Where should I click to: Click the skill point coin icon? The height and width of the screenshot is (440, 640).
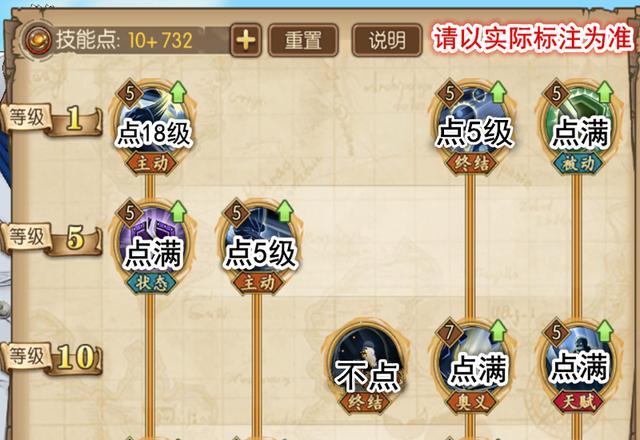38,40
